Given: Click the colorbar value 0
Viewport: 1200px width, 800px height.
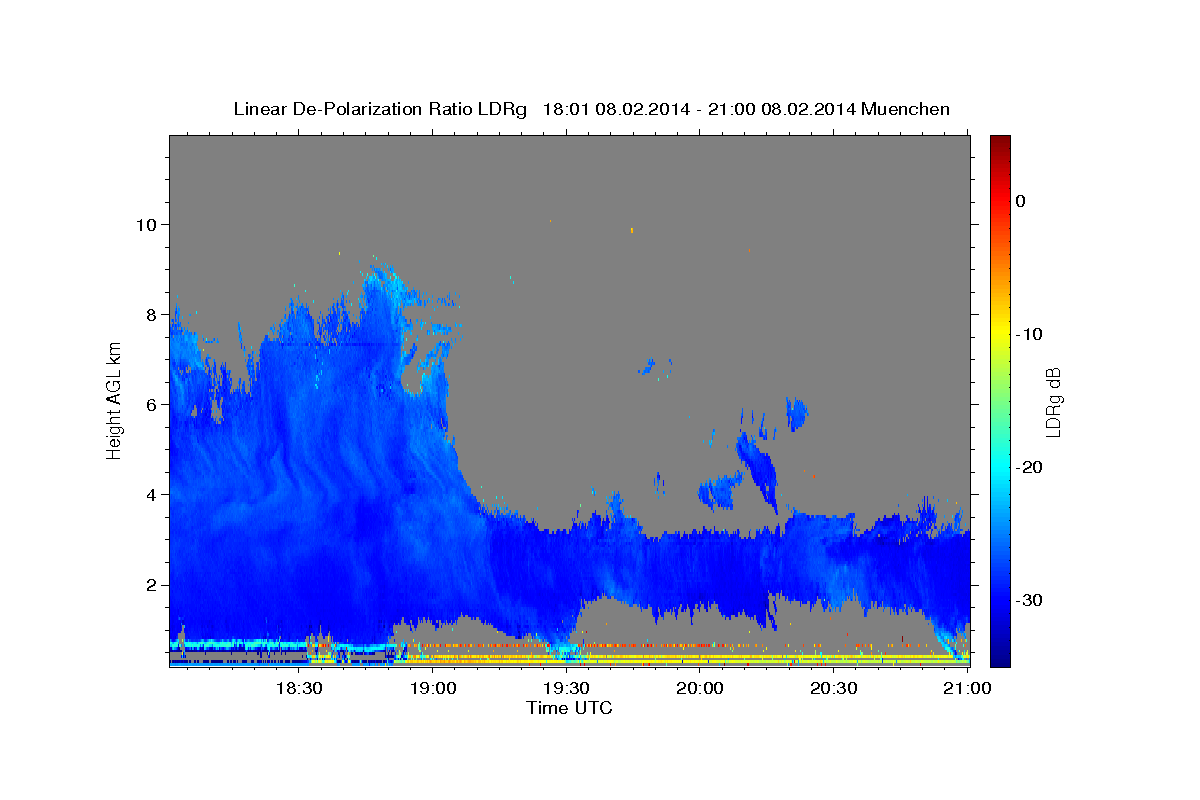Looking at the screenshot, I should click(x=1020, y=201).
